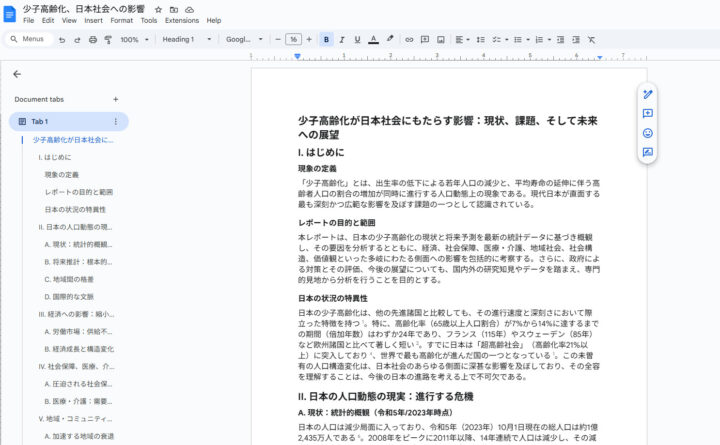Add emoji reaction
720x445 pixels.
click(x=647, y=133)
